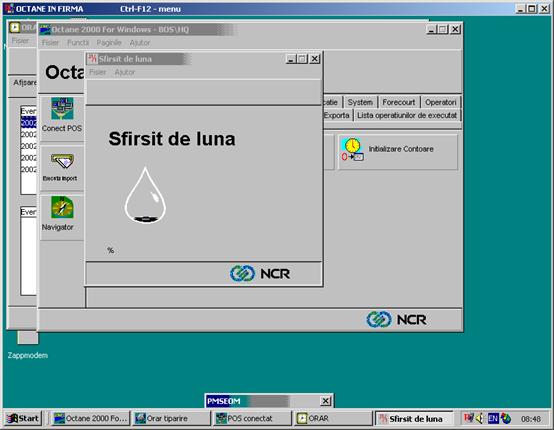Open Fisier menu in ORAR window
The width and height of the screenshot is (554, 430).
pos(20,41)
